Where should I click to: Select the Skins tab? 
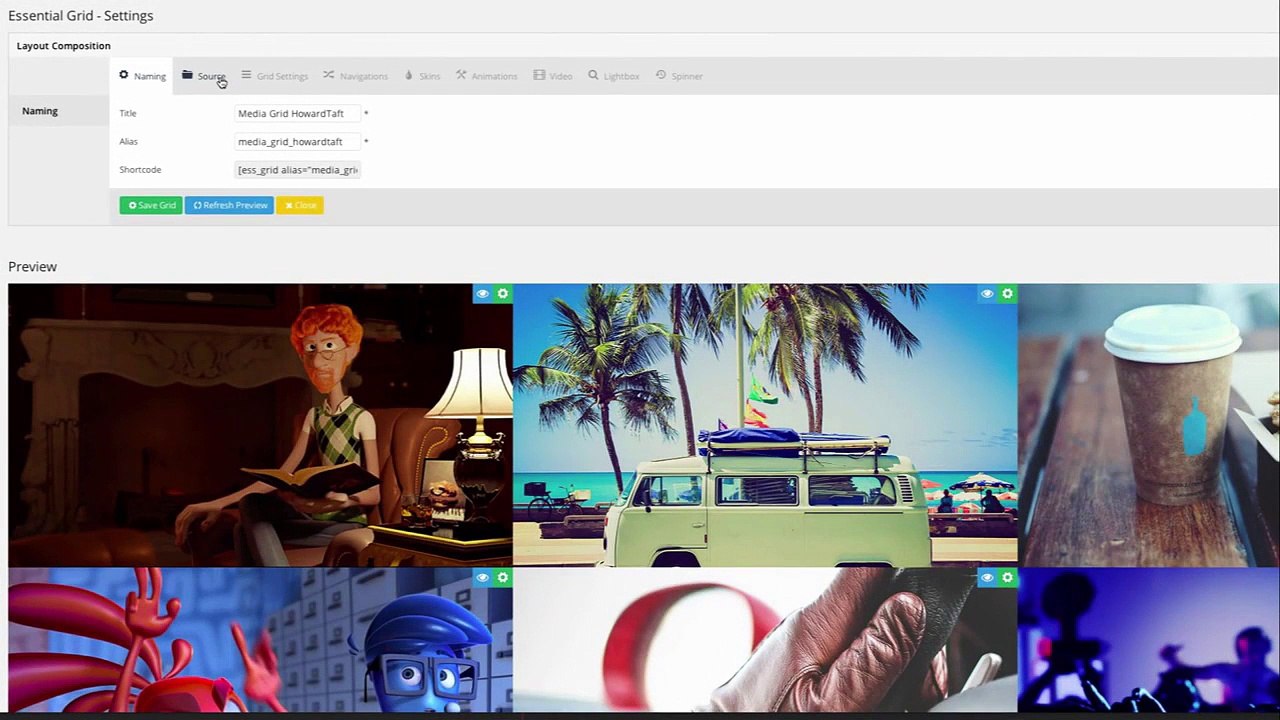(422, 76)
